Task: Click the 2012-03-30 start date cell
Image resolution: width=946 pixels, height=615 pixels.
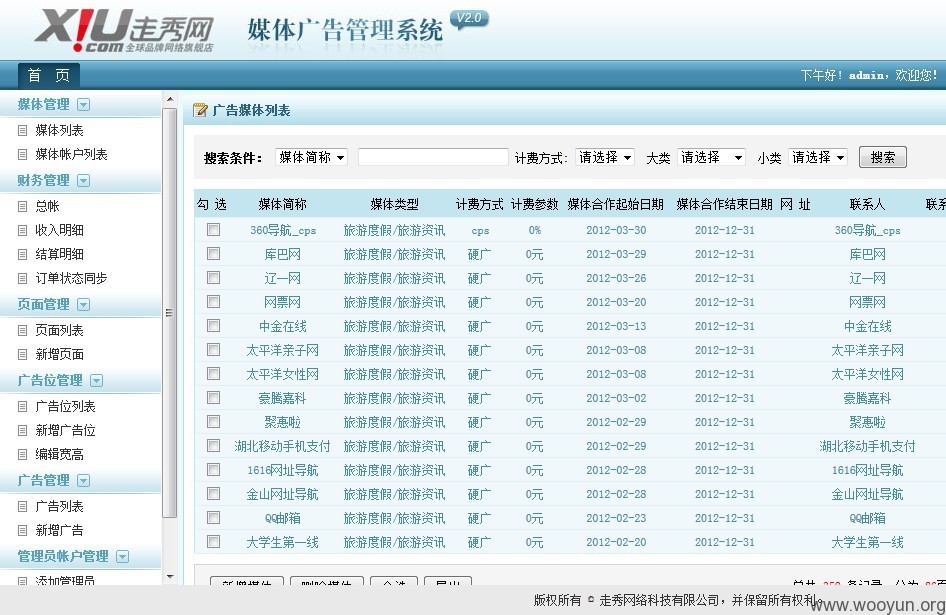Action: pos(616,230)
